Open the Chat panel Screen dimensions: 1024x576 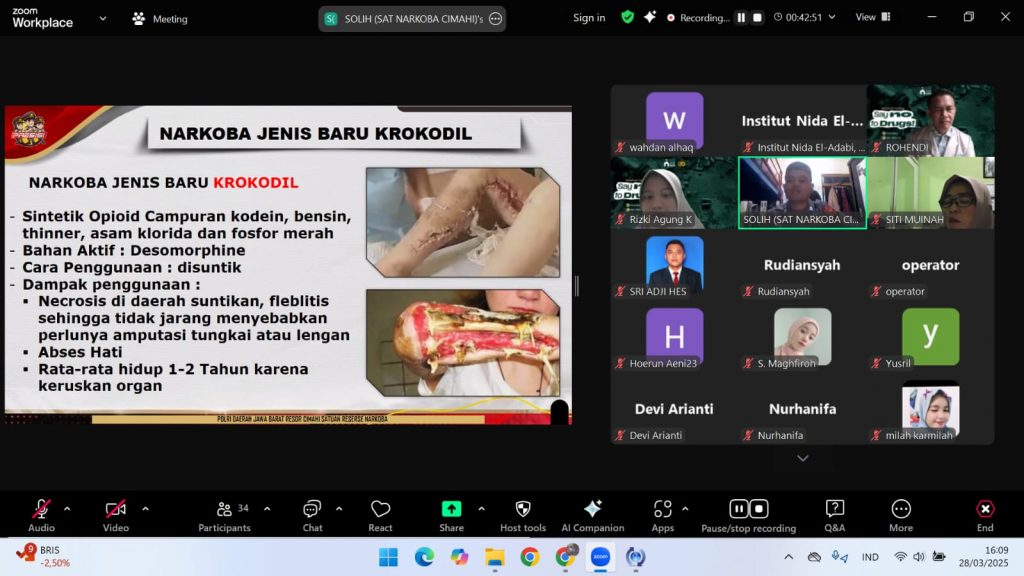(312, 510)
